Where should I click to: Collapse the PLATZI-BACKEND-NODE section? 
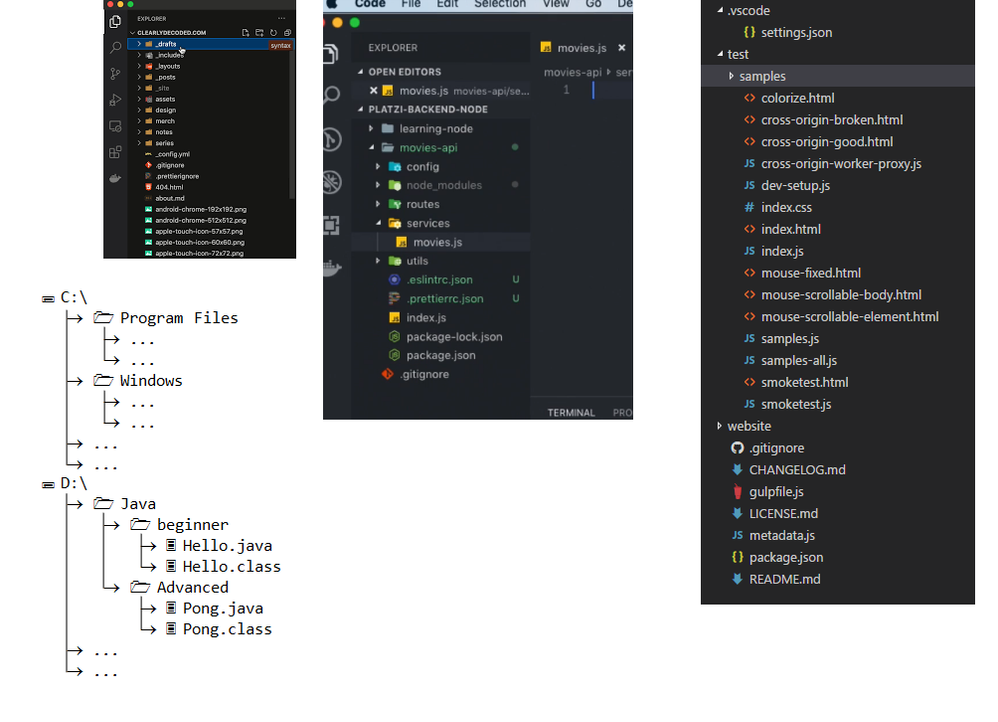click(x=359, y=110)
